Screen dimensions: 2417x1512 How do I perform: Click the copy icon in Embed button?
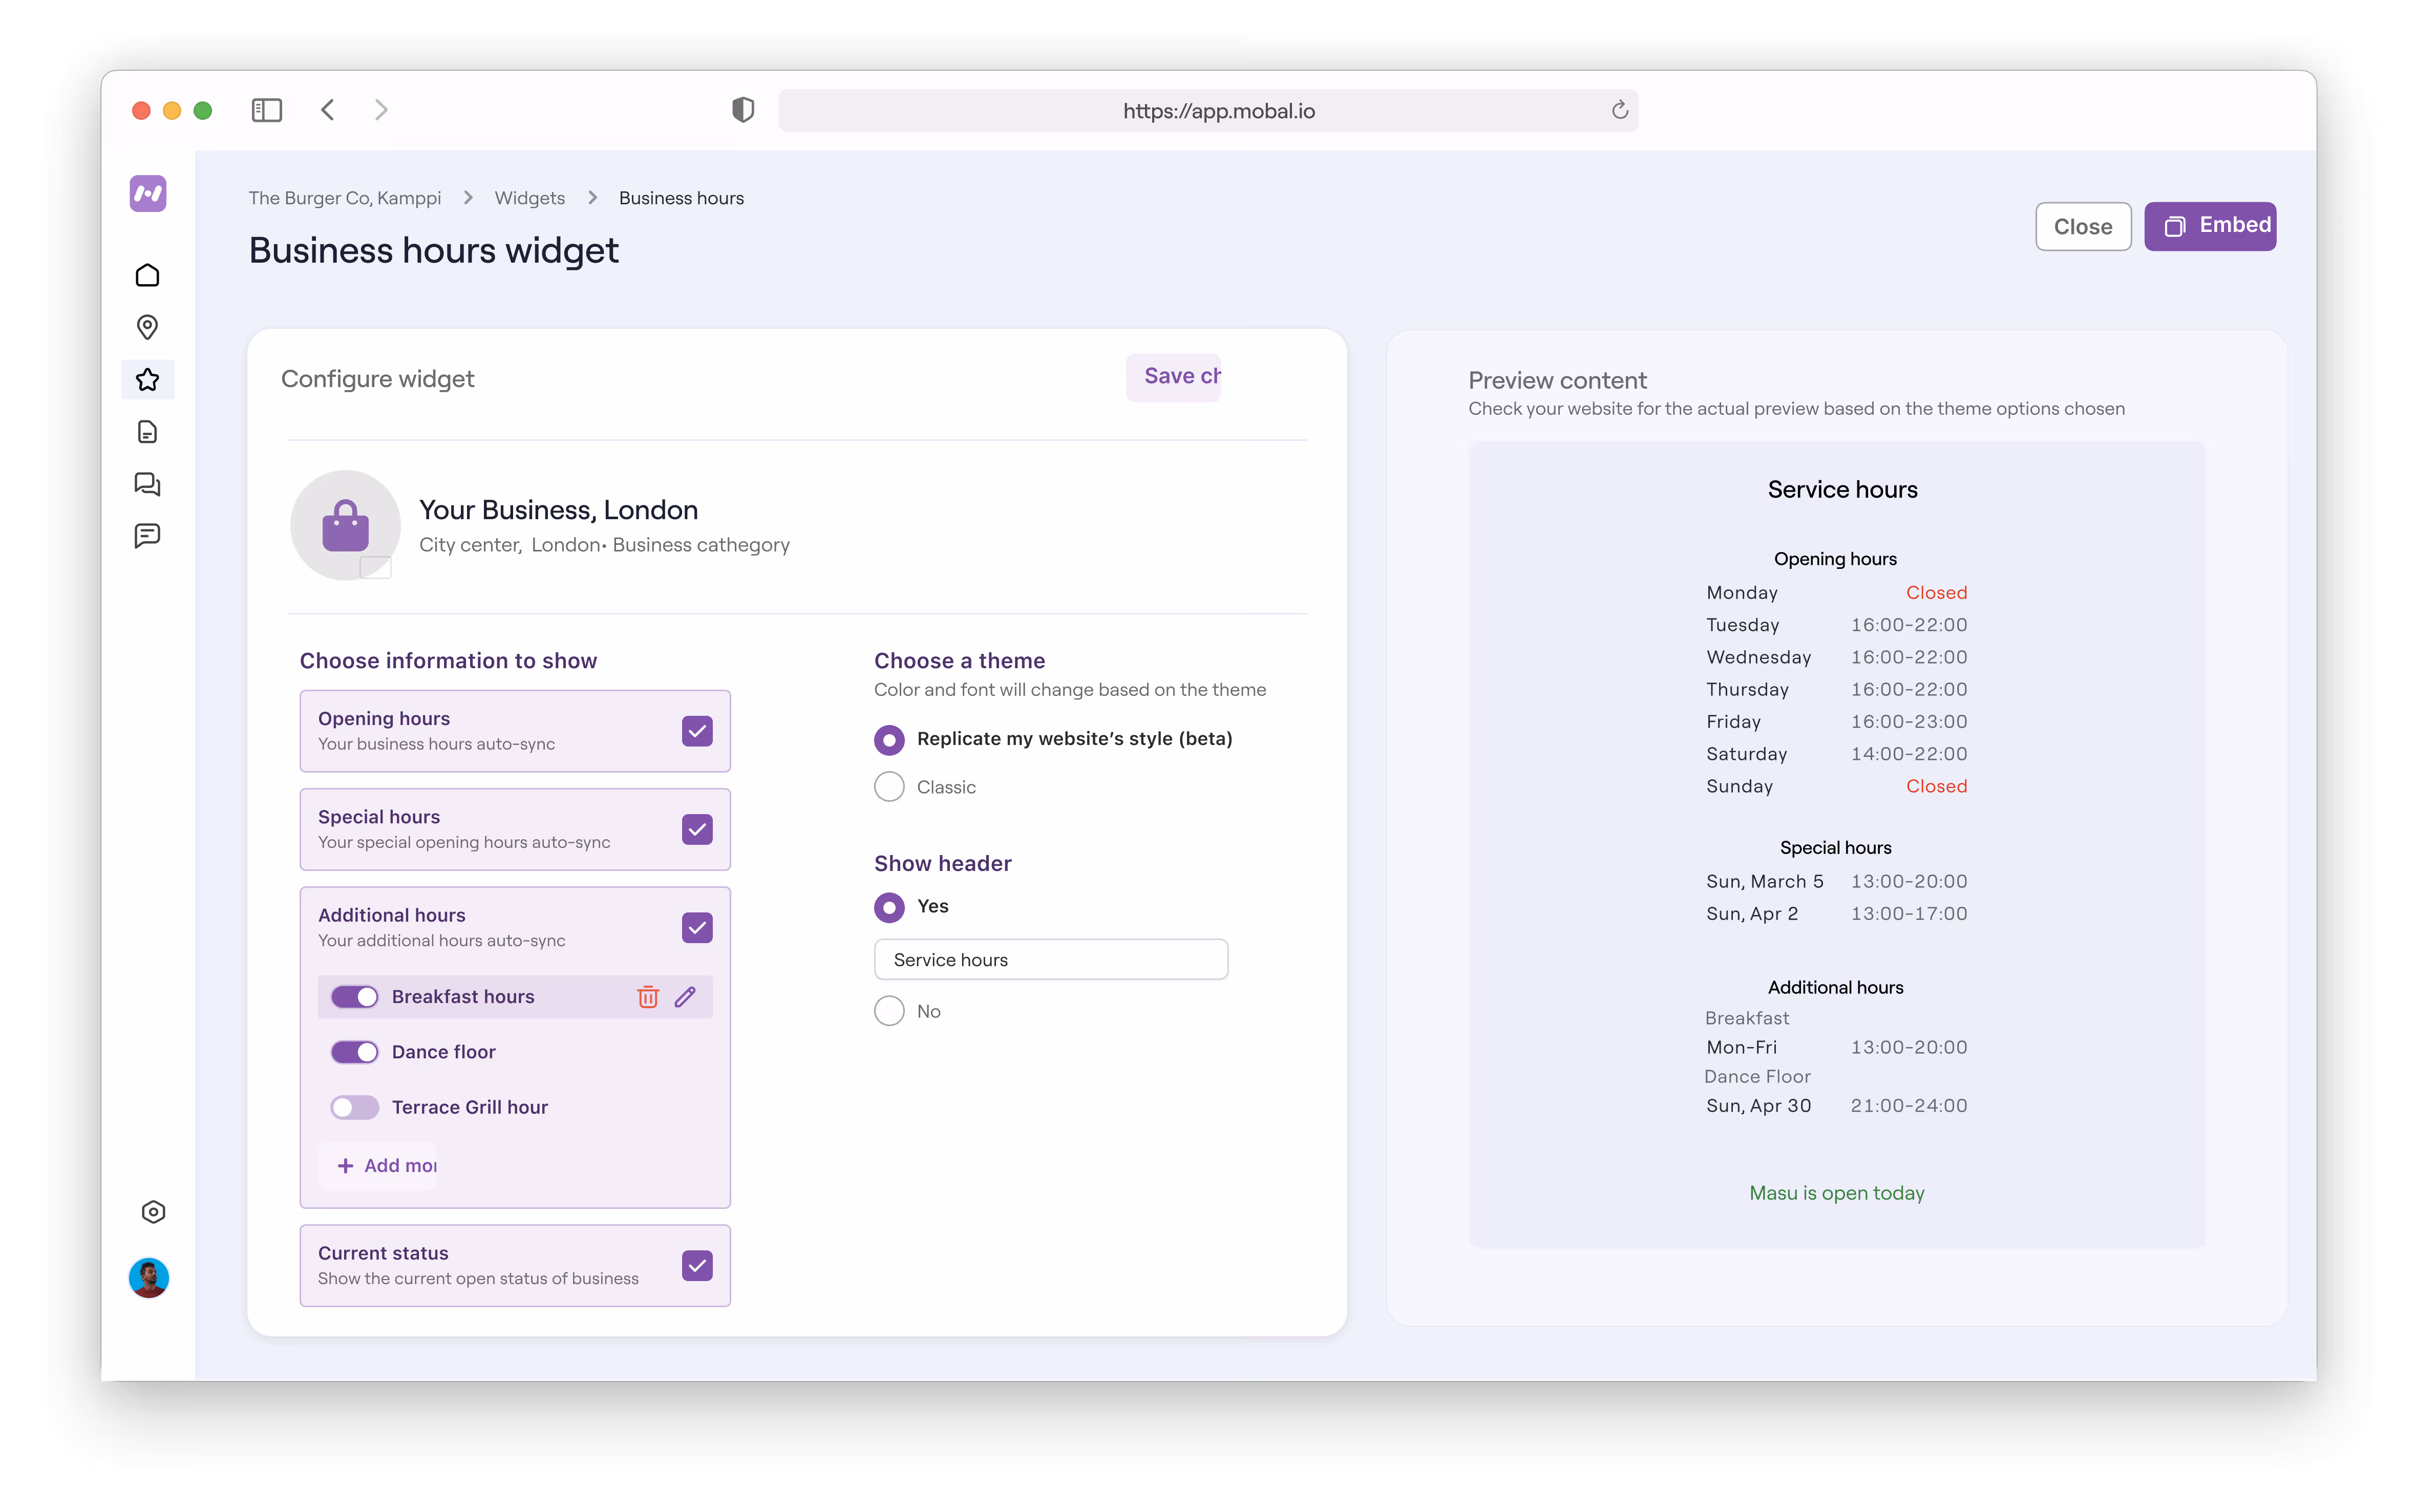[x=2175, y=227]
